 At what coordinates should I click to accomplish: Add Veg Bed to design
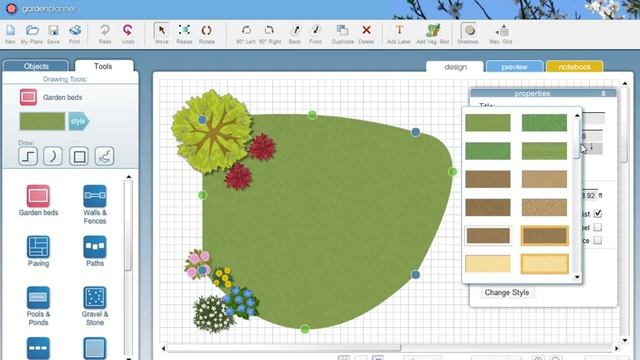[433, 34]
